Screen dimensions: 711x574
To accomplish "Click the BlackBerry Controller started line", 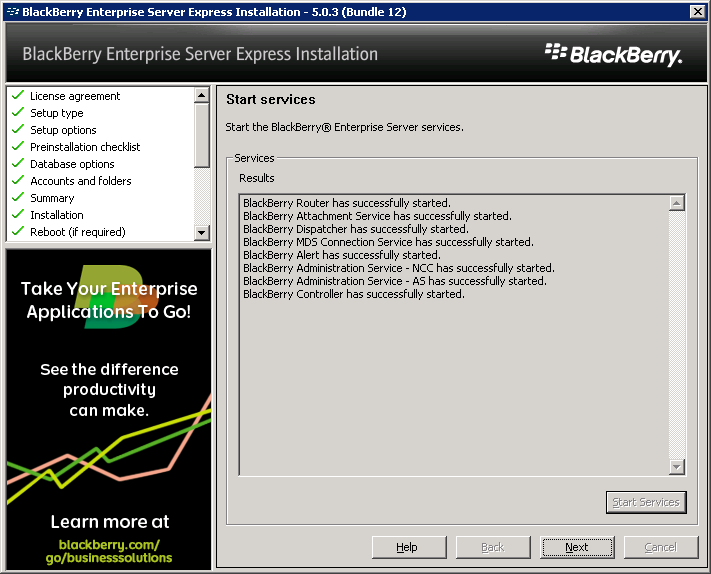I will pyautogui.click(x=354, y=294).
